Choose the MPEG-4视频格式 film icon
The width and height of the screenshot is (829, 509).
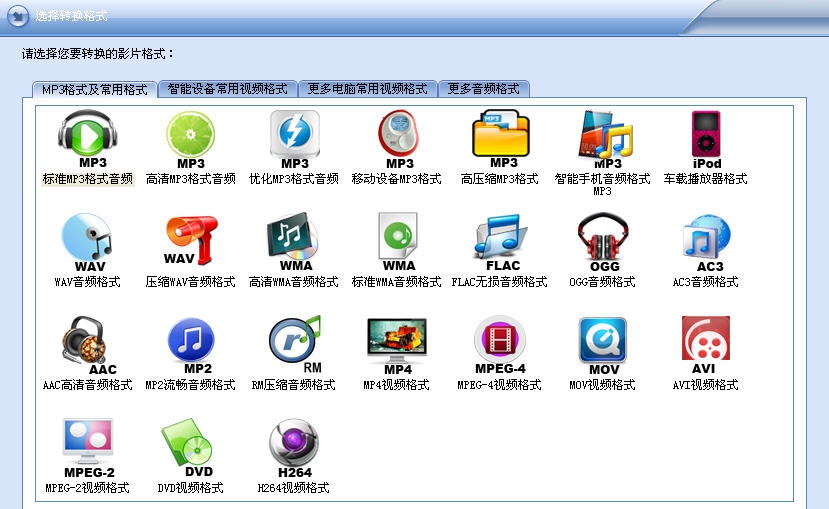point(500,345)
